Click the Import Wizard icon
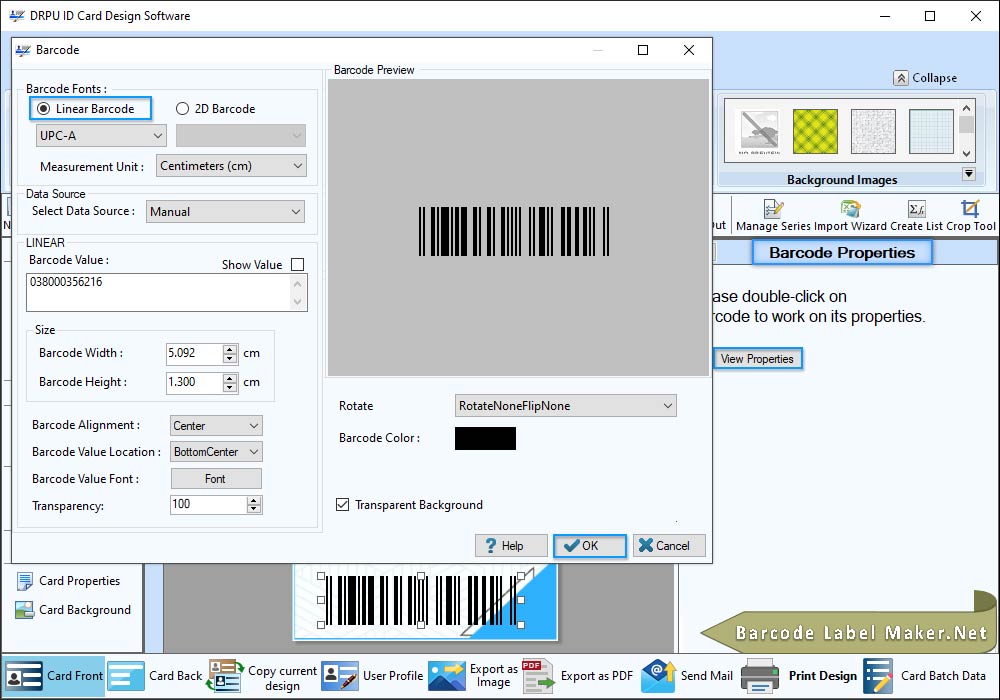Viewport: 1000px width, 700px height. coord(850,208)
